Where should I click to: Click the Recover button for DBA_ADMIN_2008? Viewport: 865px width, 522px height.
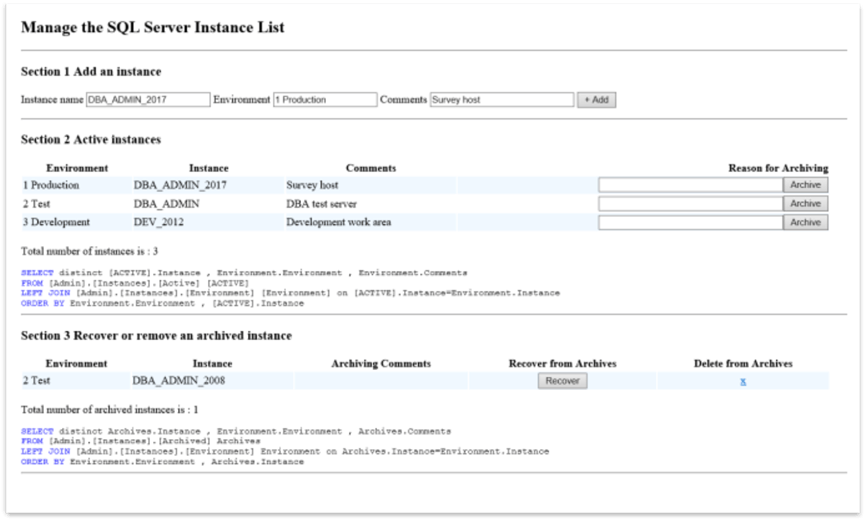(562, 381)
